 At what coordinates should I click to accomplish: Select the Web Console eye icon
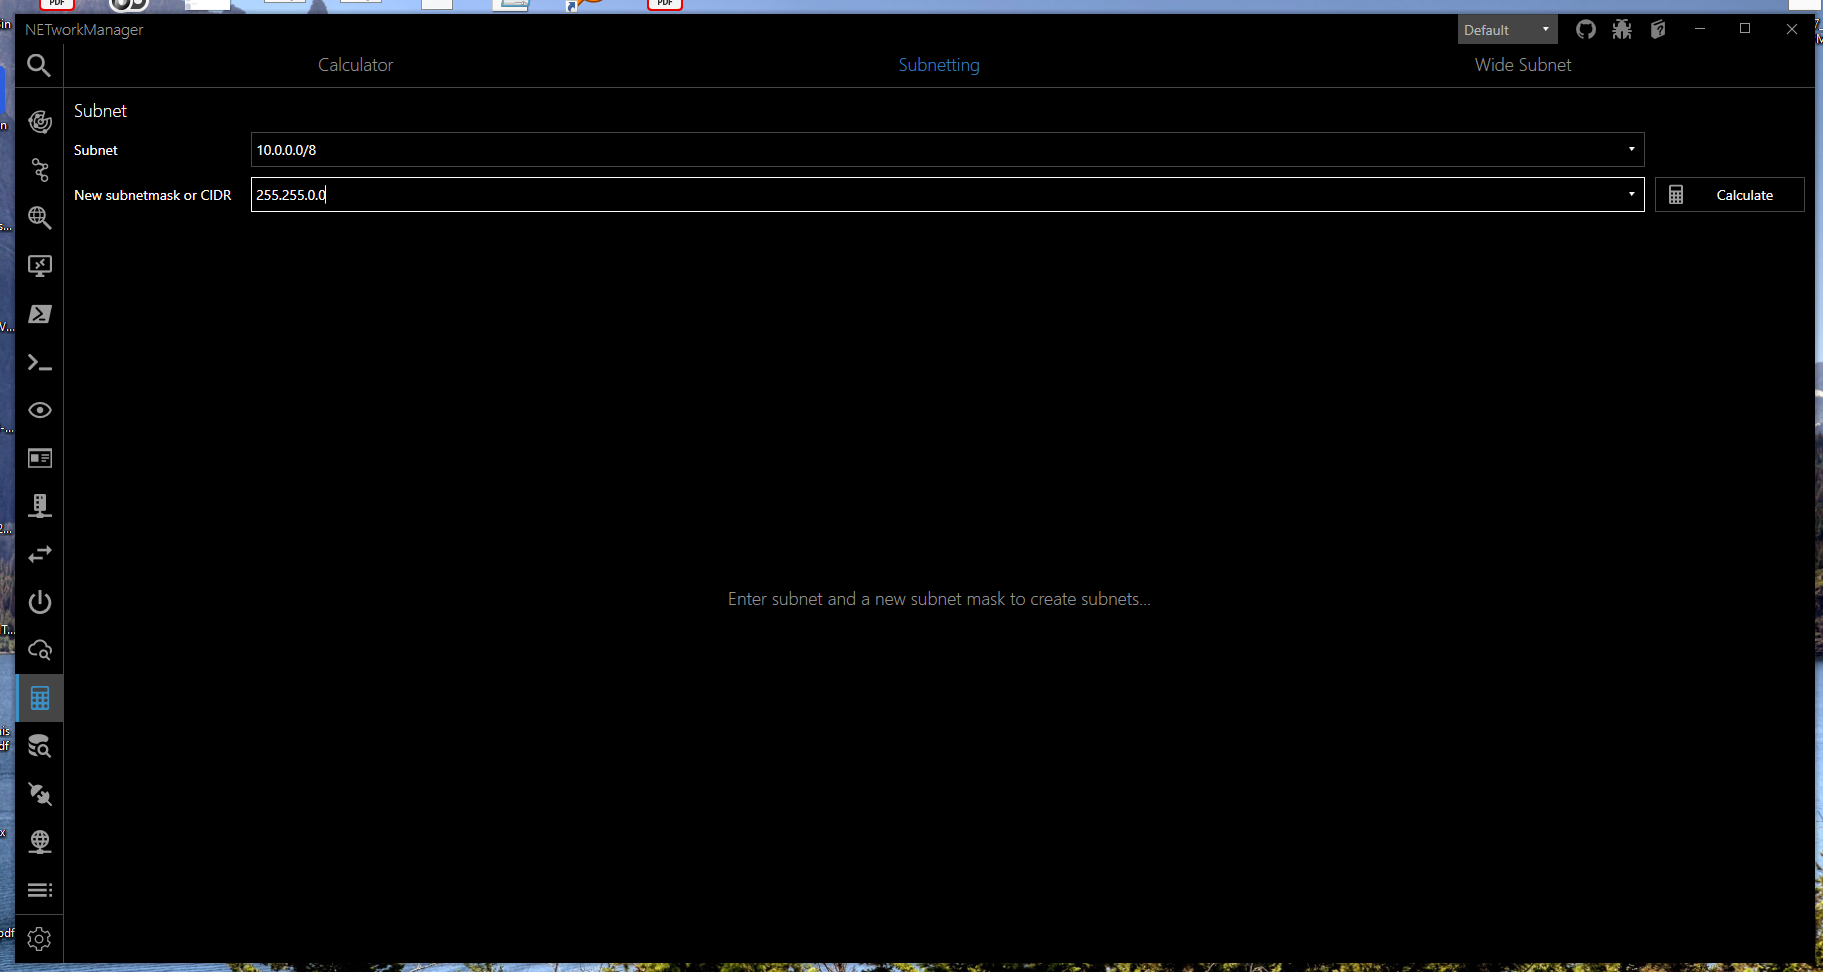(39, 410)
